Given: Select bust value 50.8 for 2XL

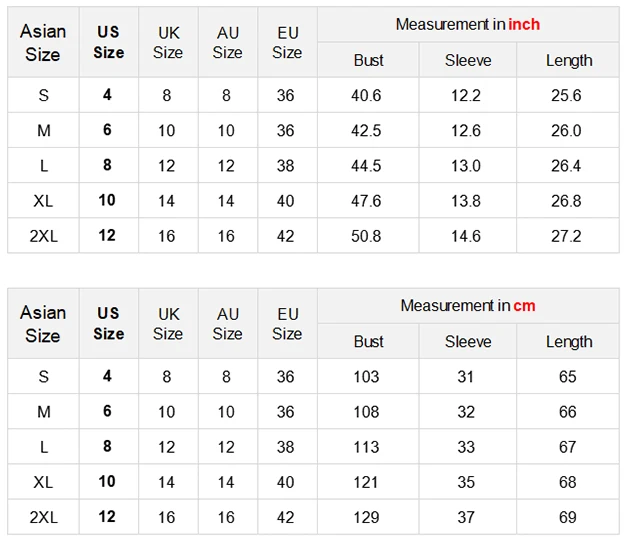Looking at the screenshot, I should [x=366, y=236].
